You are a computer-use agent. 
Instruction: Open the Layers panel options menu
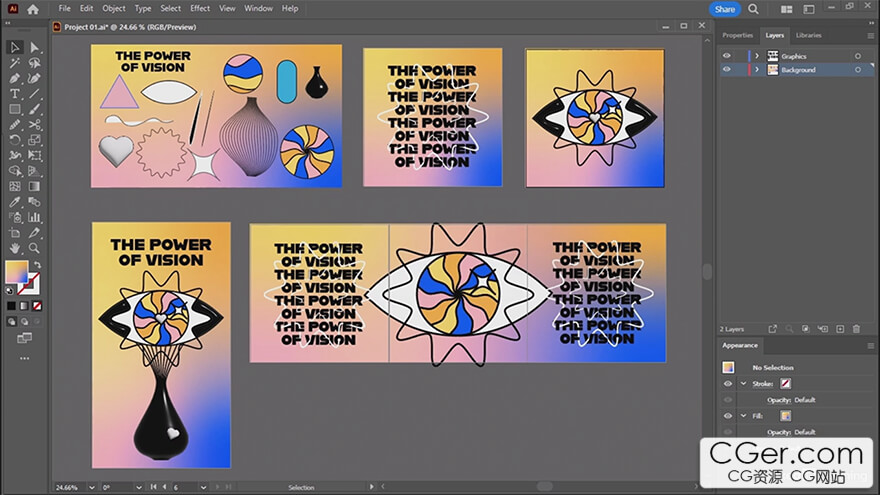coord(870,35)
